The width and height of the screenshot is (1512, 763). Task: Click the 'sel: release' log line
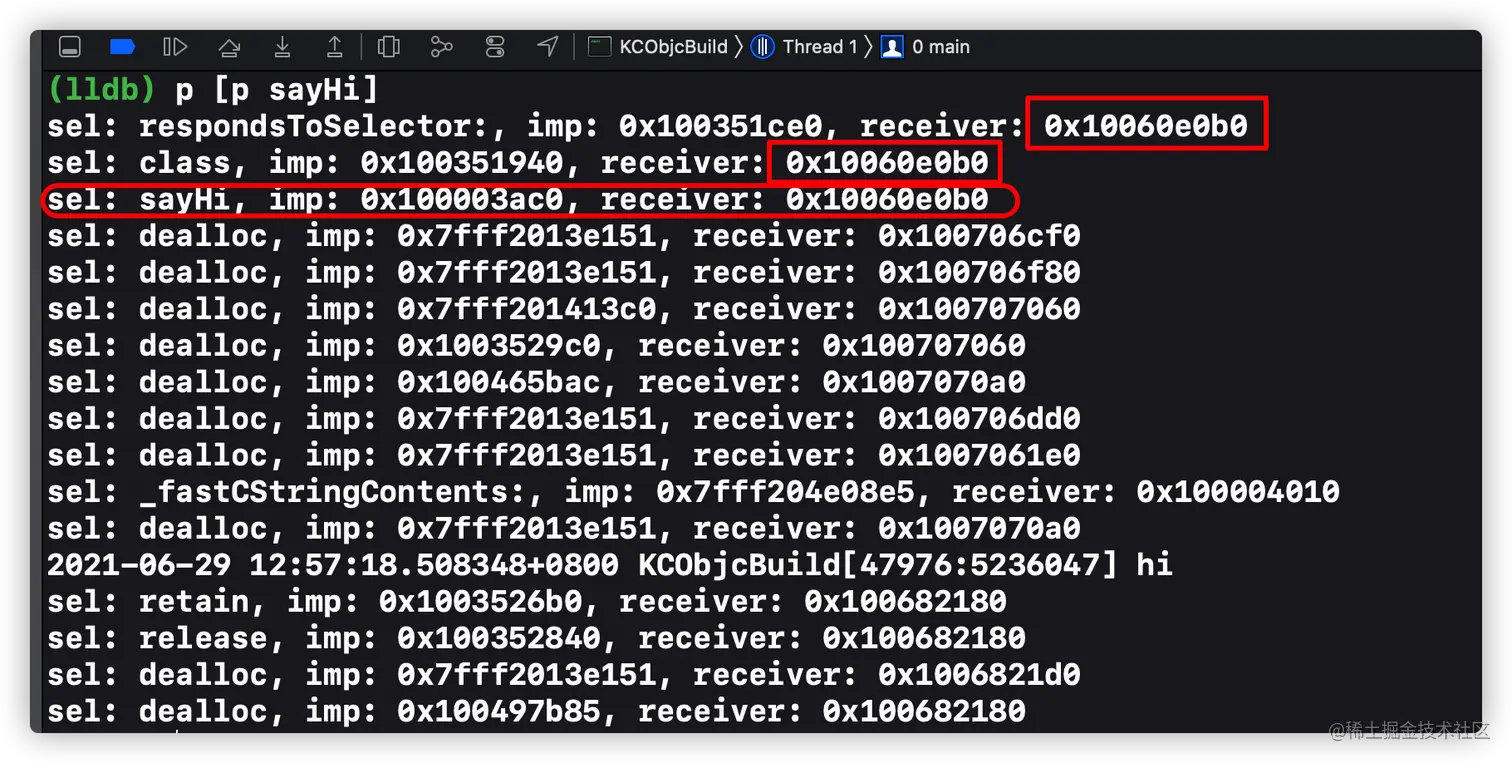[x=536, y=637]
